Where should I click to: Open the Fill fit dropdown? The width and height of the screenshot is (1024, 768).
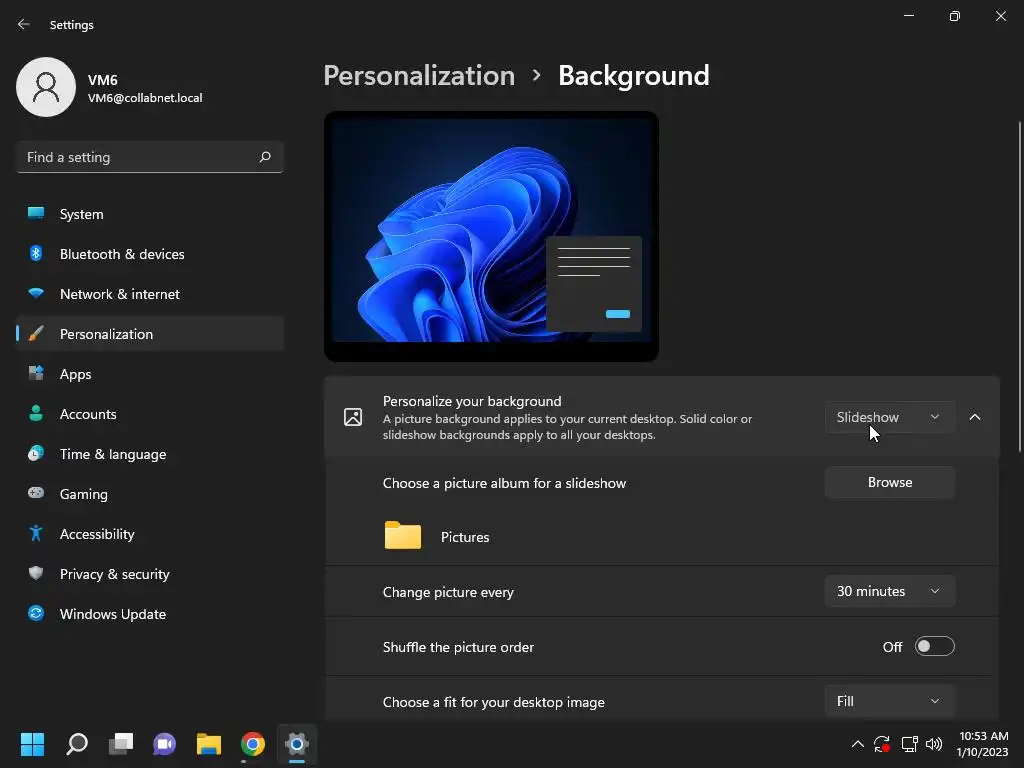coord(889,701)
